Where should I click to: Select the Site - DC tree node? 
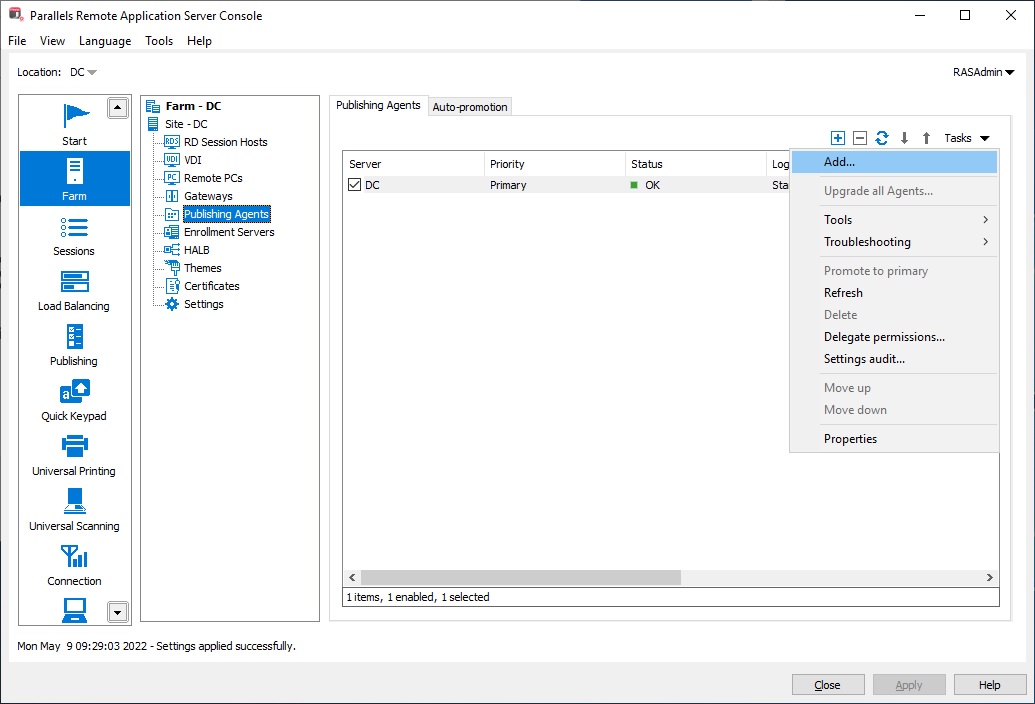tap(186, 124)
